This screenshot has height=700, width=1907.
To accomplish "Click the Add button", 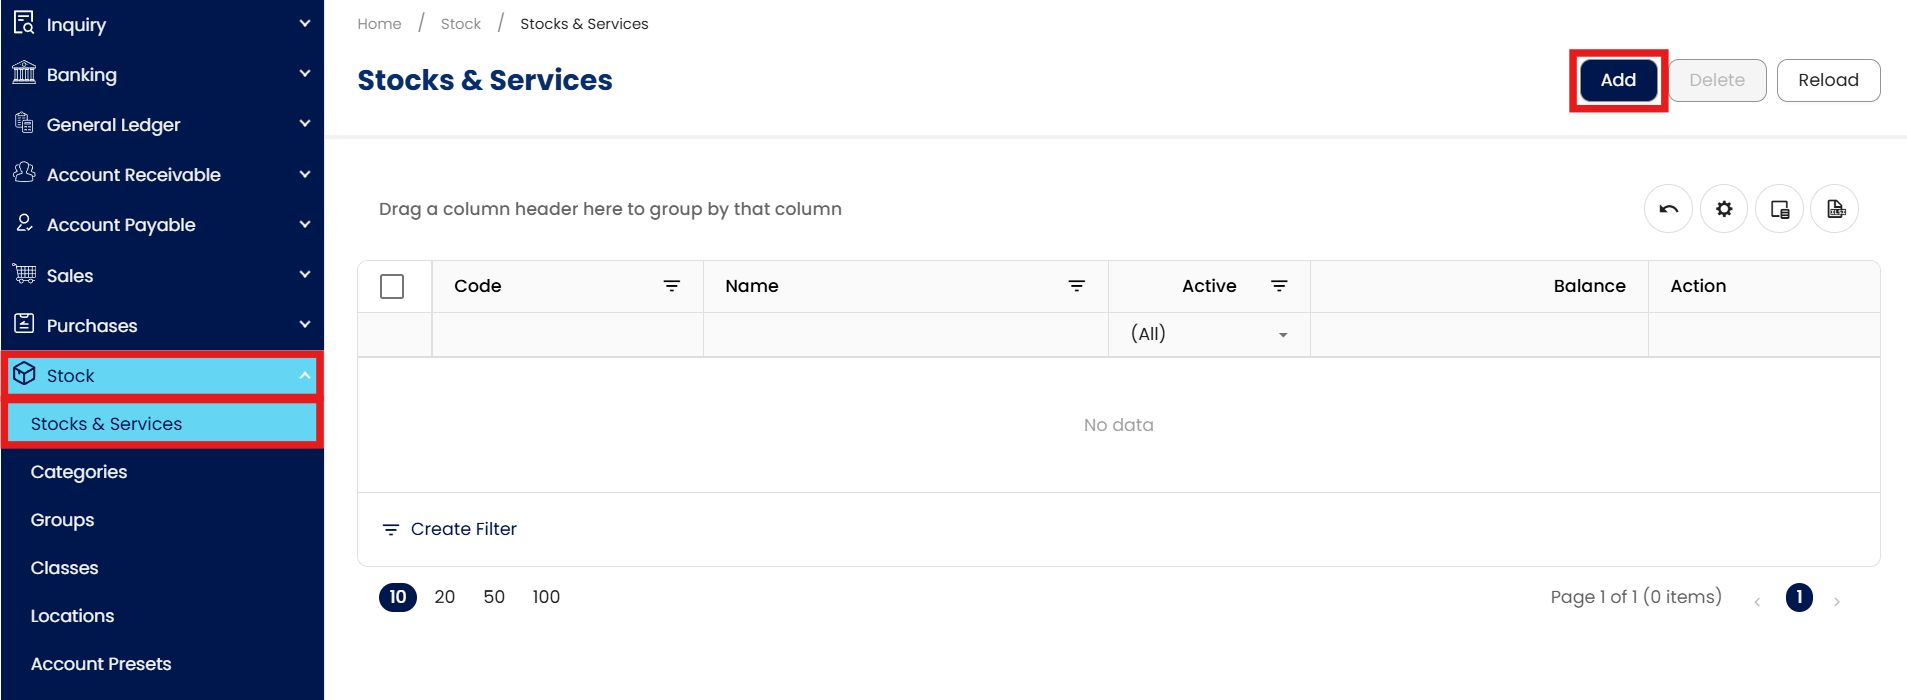I will tap(1618, 80).
